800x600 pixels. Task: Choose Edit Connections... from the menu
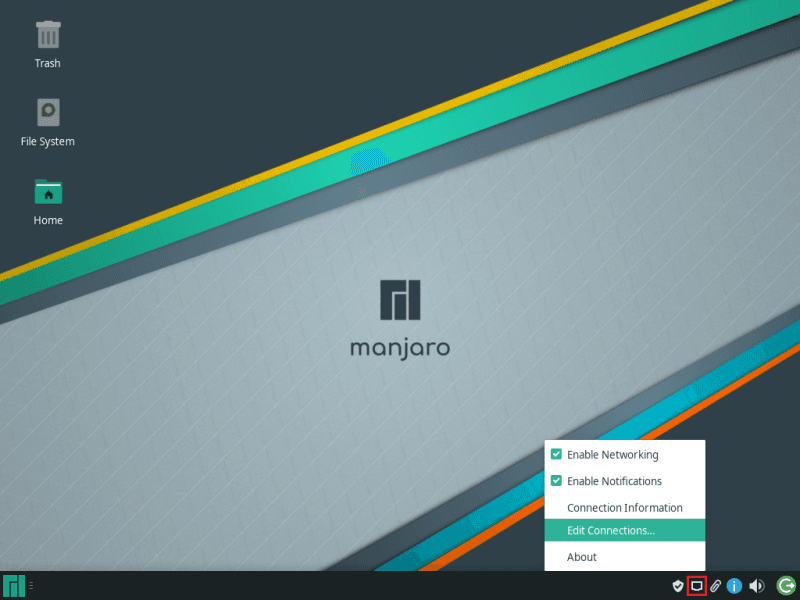[x=610, y=531]
